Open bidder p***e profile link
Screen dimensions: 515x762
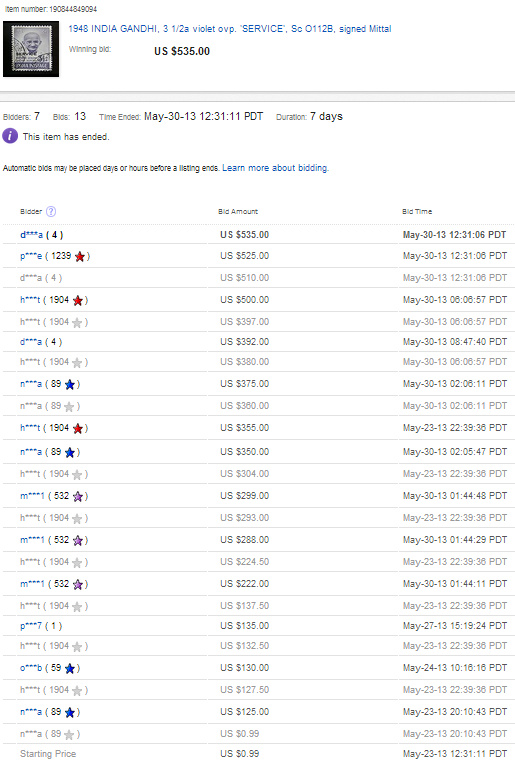[31, 256]
